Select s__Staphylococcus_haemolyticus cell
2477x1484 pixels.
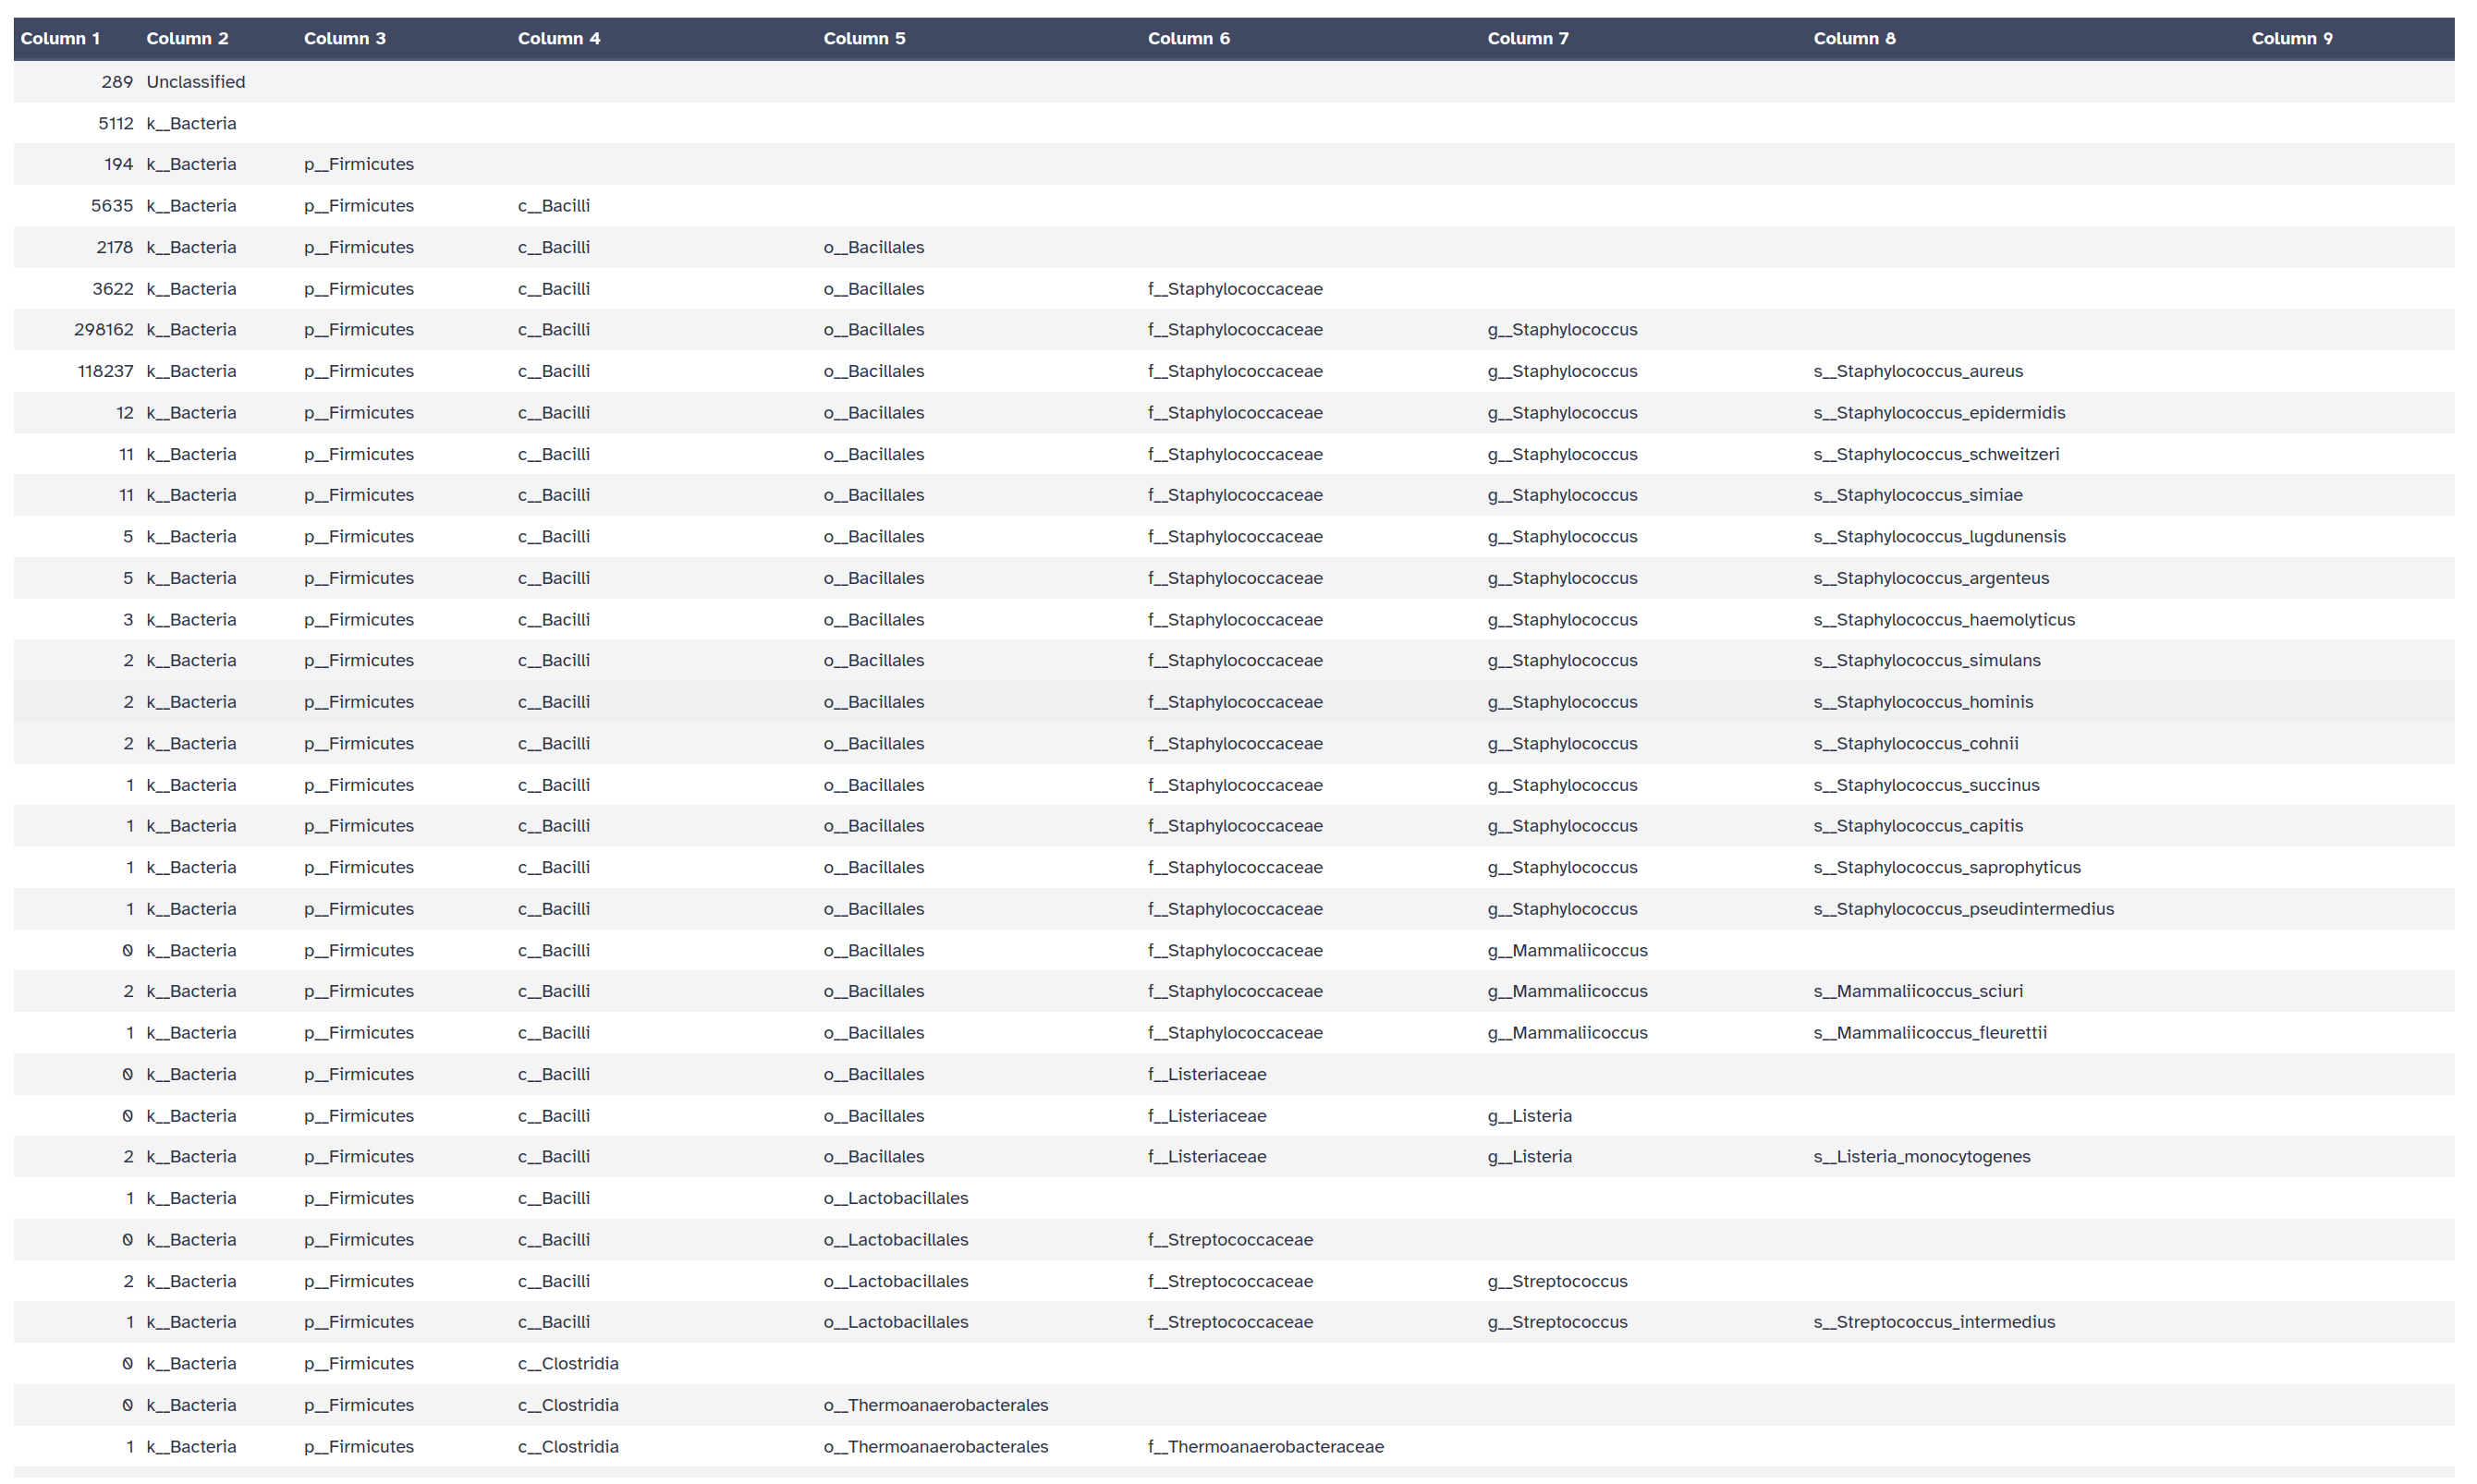1943,620
